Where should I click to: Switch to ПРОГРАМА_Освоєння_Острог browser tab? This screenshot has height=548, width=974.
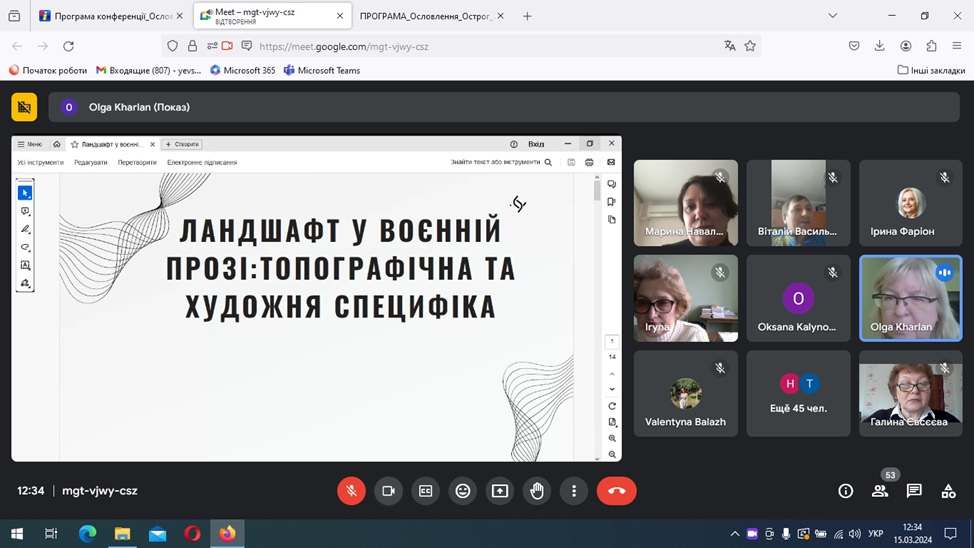pos(426,16)
